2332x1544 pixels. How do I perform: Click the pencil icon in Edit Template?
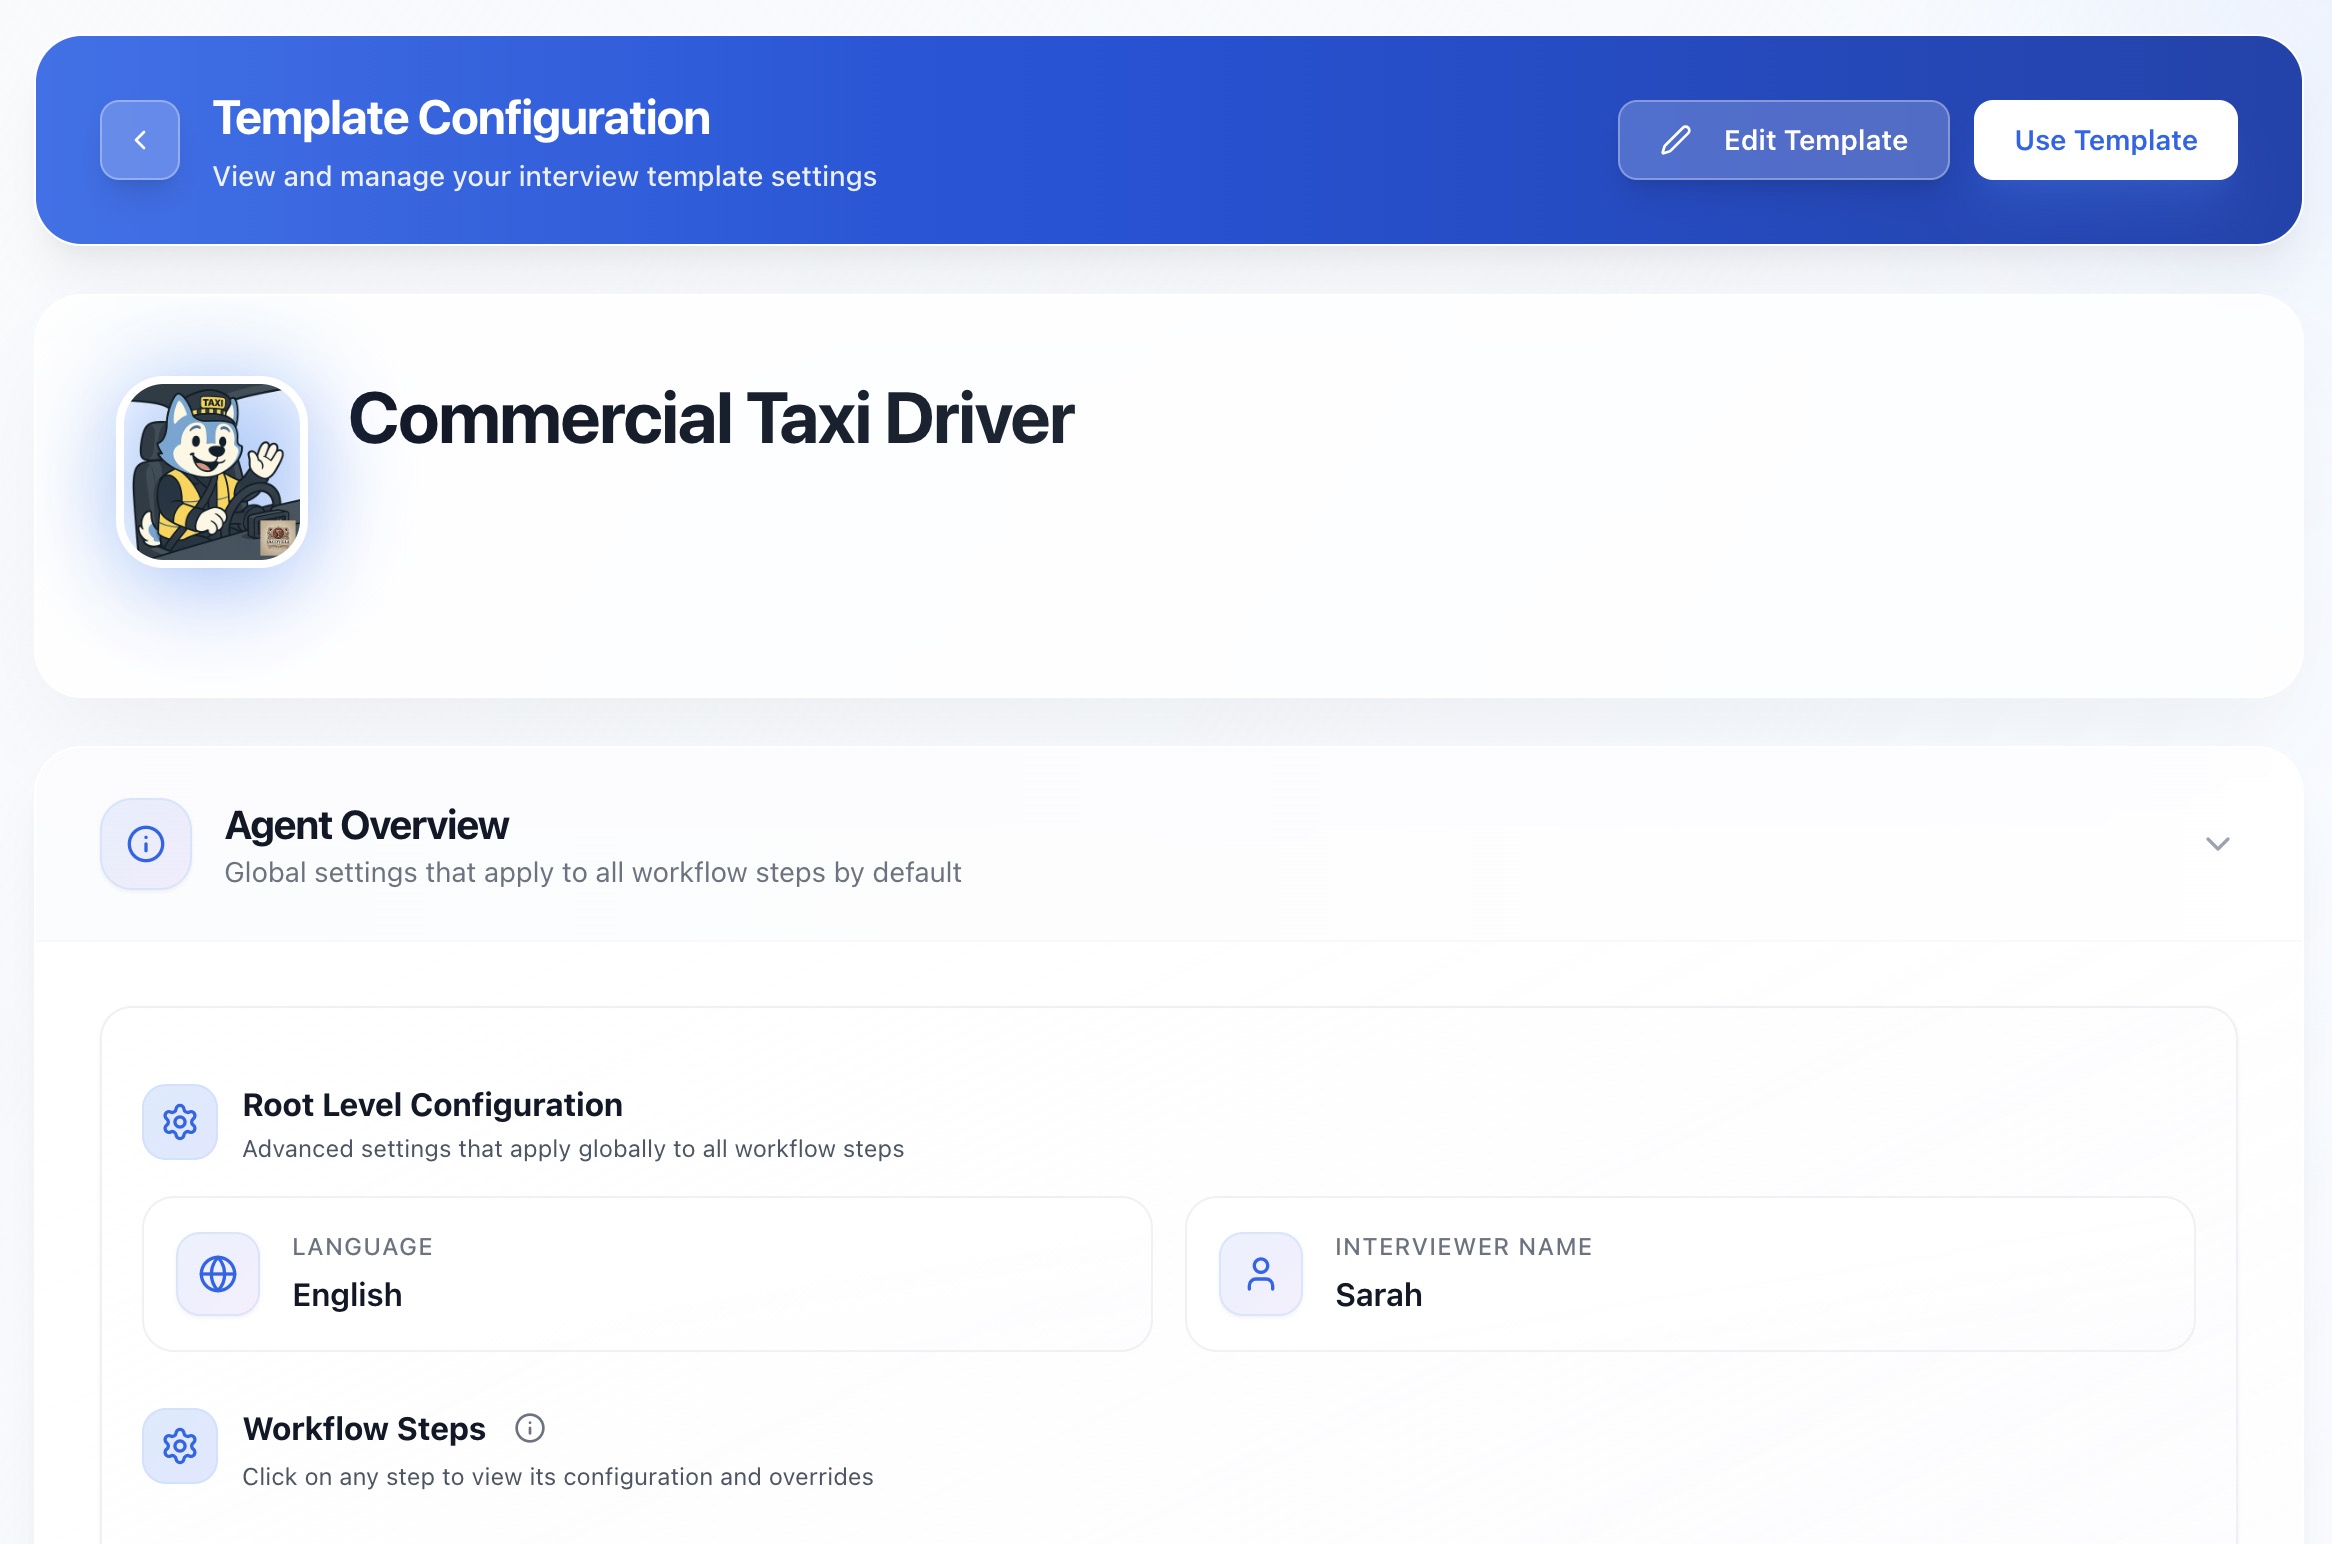(x=1676, y=140)
